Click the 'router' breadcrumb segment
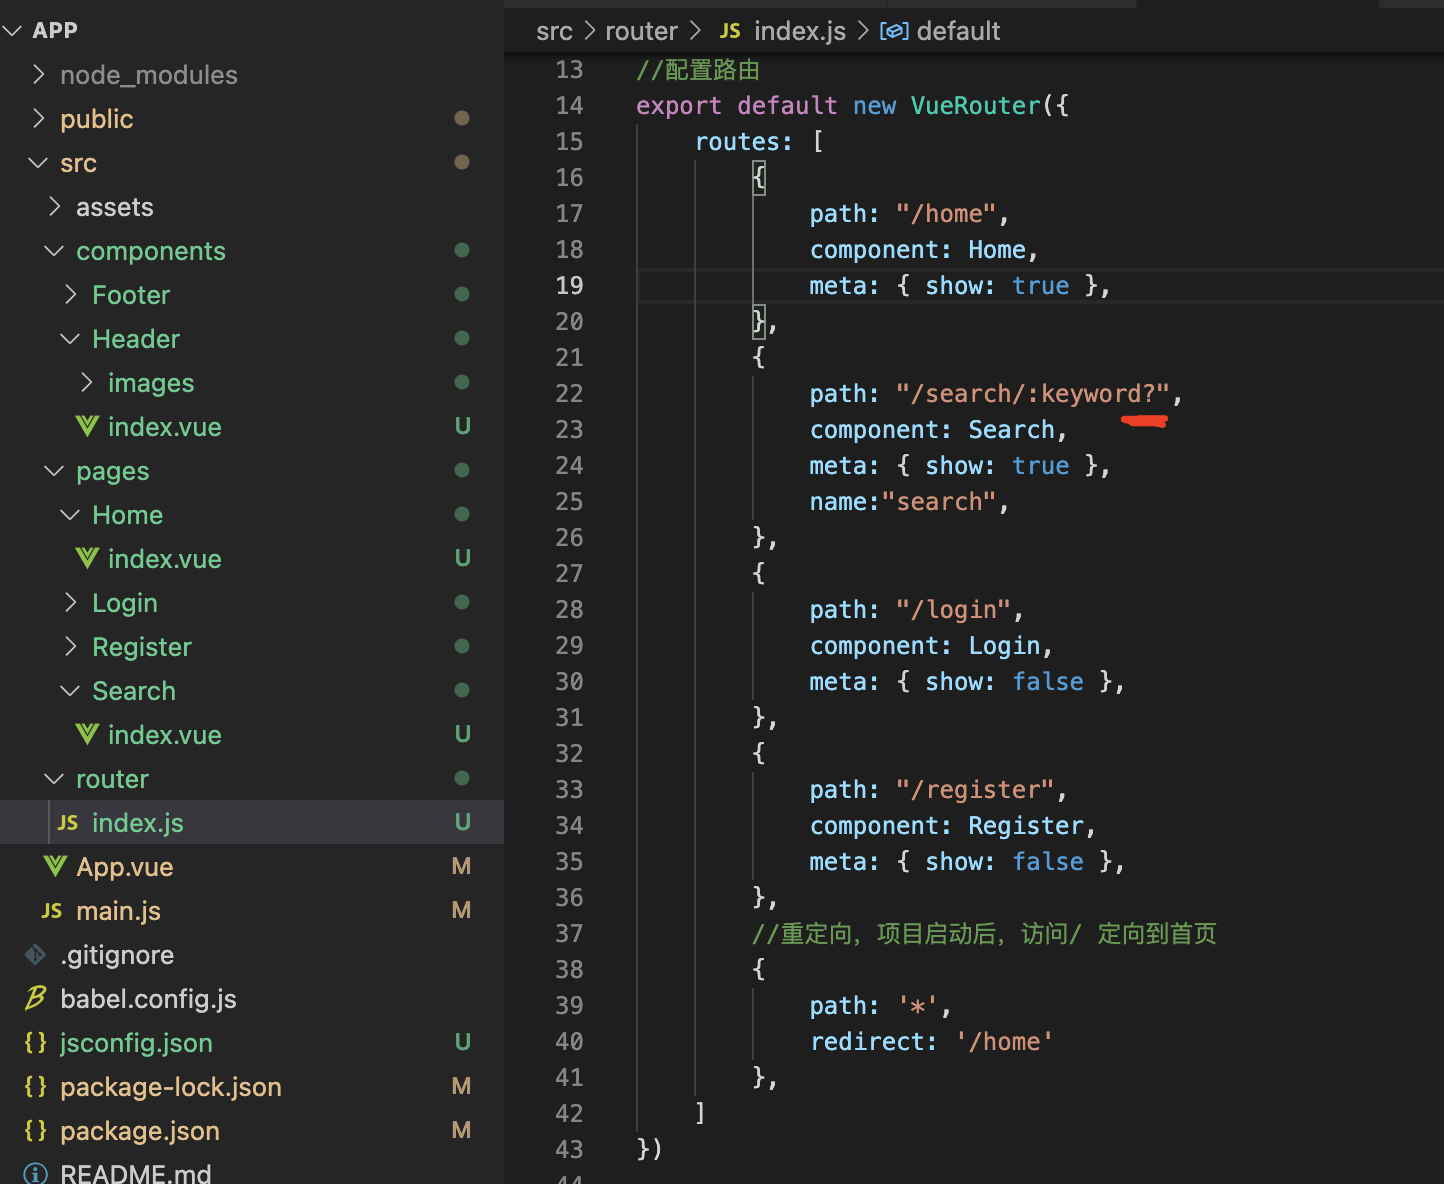 (x=641, y=31)
